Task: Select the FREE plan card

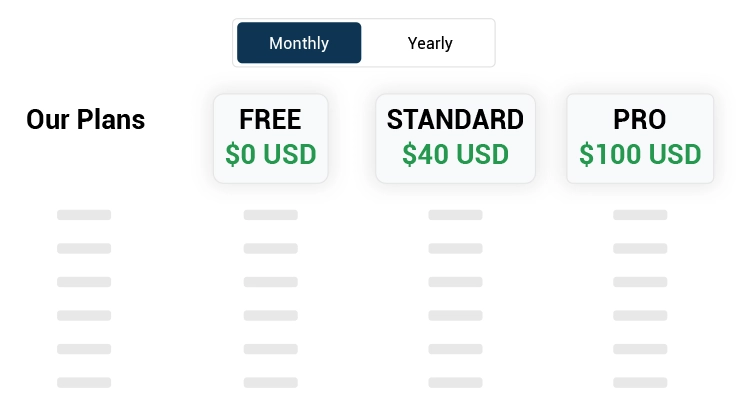Action: coord(270,138)
